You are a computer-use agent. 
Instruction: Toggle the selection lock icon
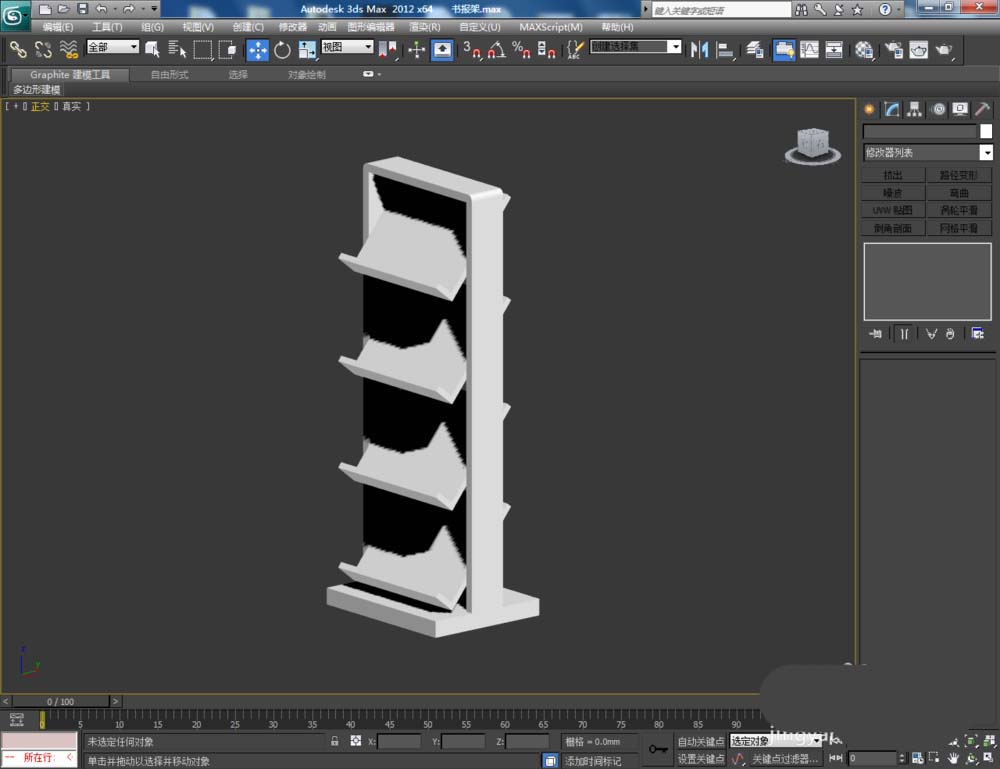tap(335, 741)
